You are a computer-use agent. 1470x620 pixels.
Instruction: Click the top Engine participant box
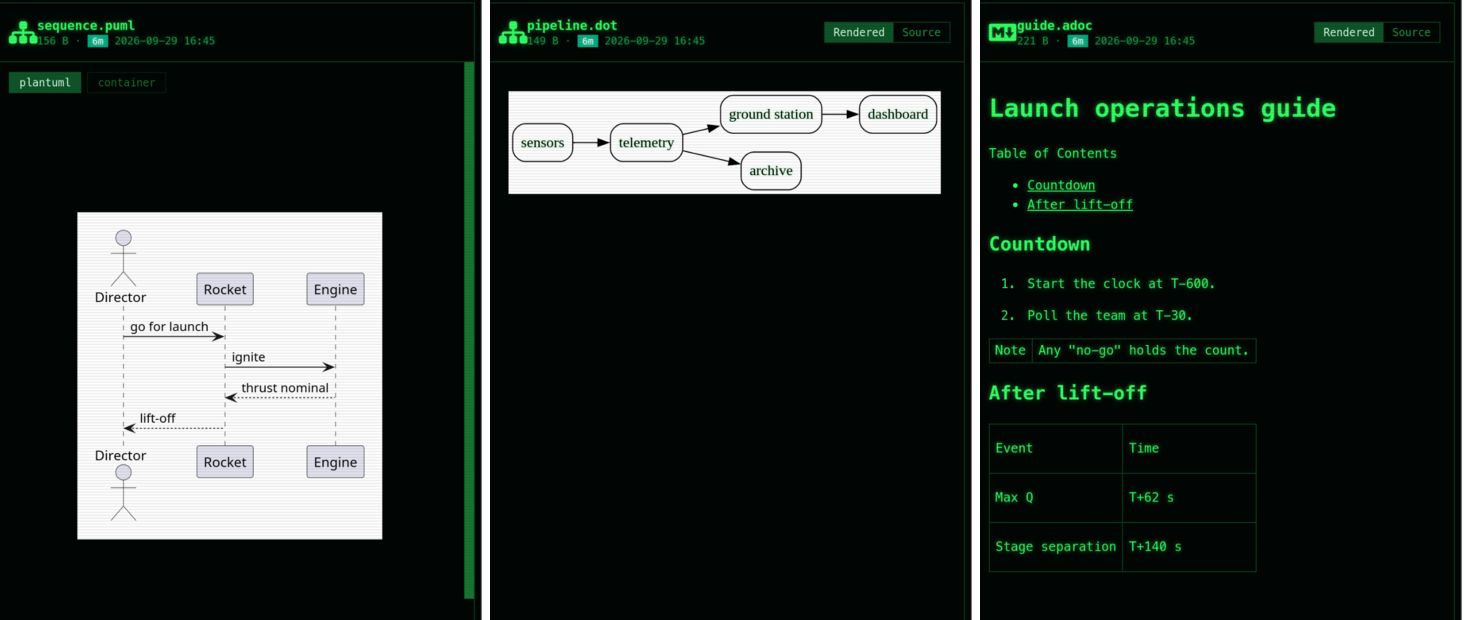335,289
